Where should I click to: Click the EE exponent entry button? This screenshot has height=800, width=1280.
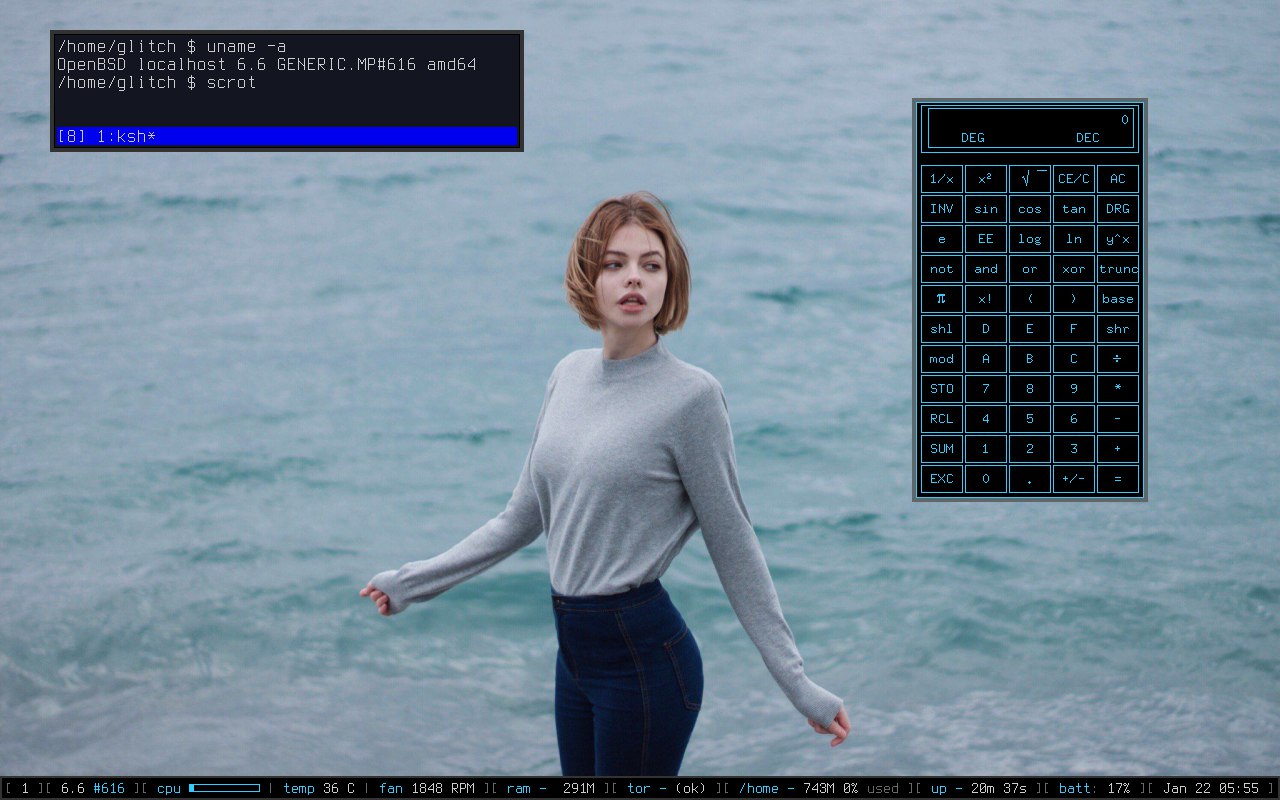coord(986,239)
